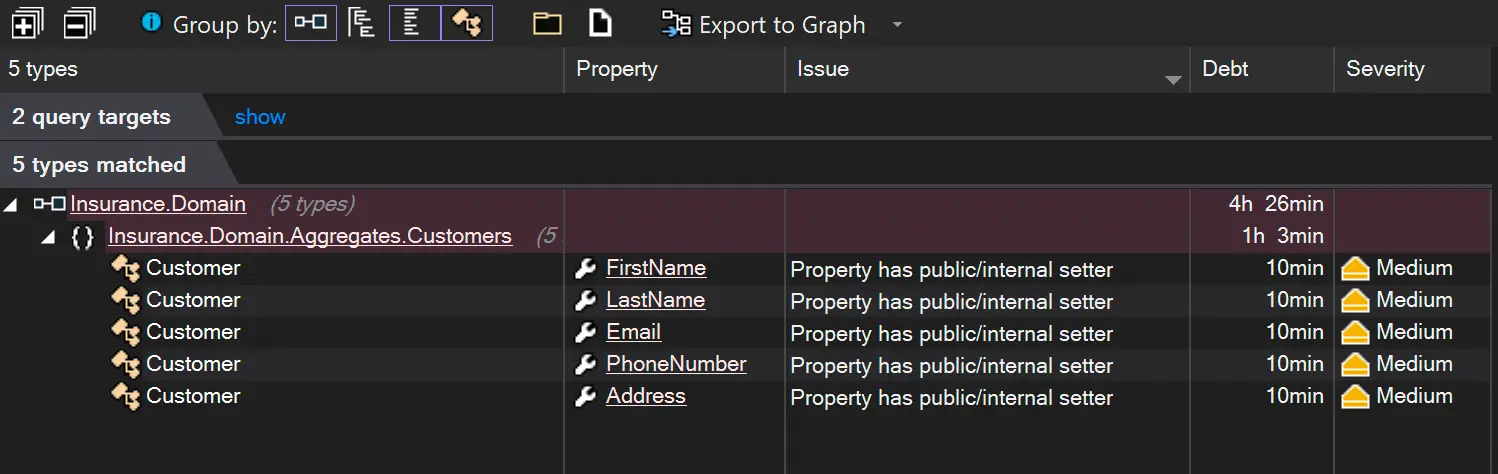Click the Medium severity icon in Email row

1355,333
